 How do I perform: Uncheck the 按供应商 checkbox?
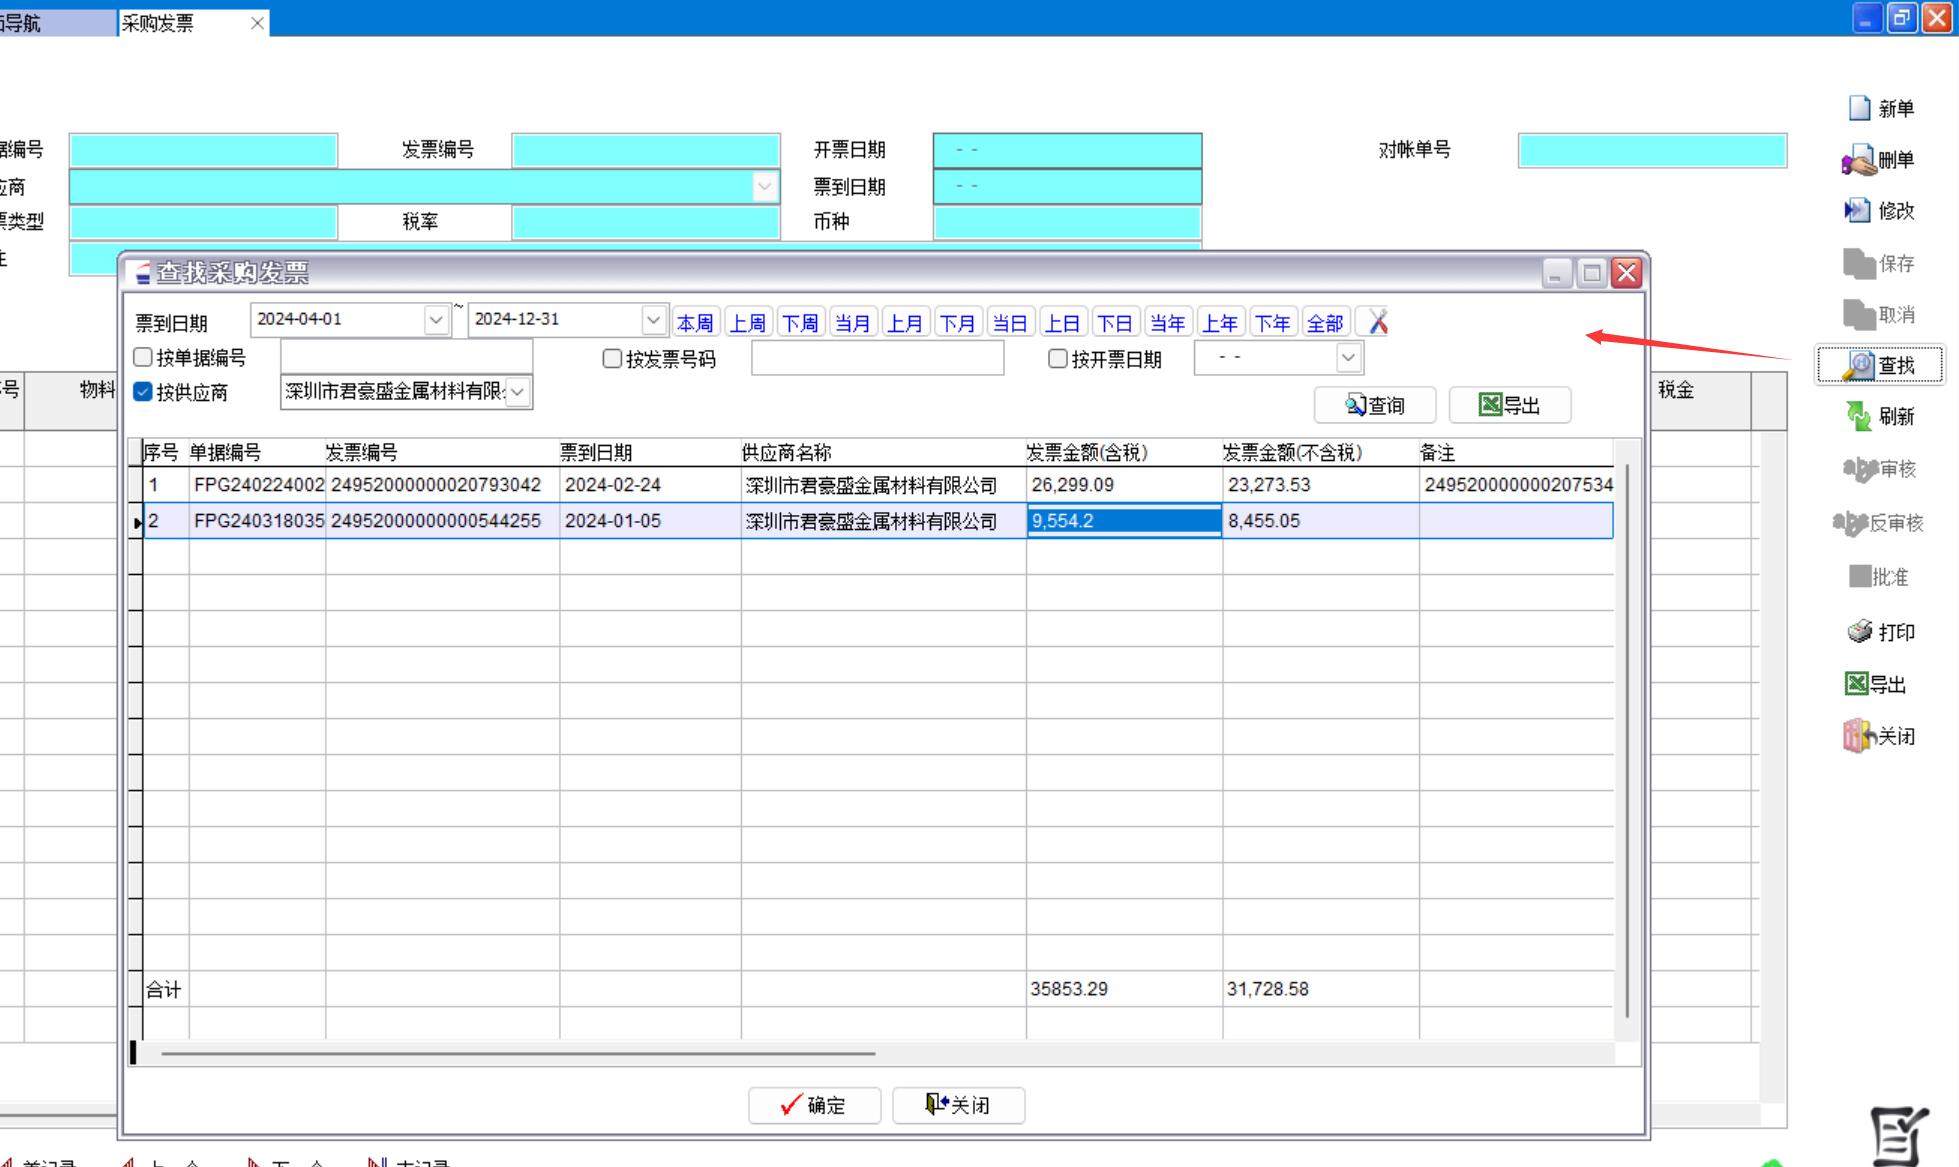(x=143, y=392)
